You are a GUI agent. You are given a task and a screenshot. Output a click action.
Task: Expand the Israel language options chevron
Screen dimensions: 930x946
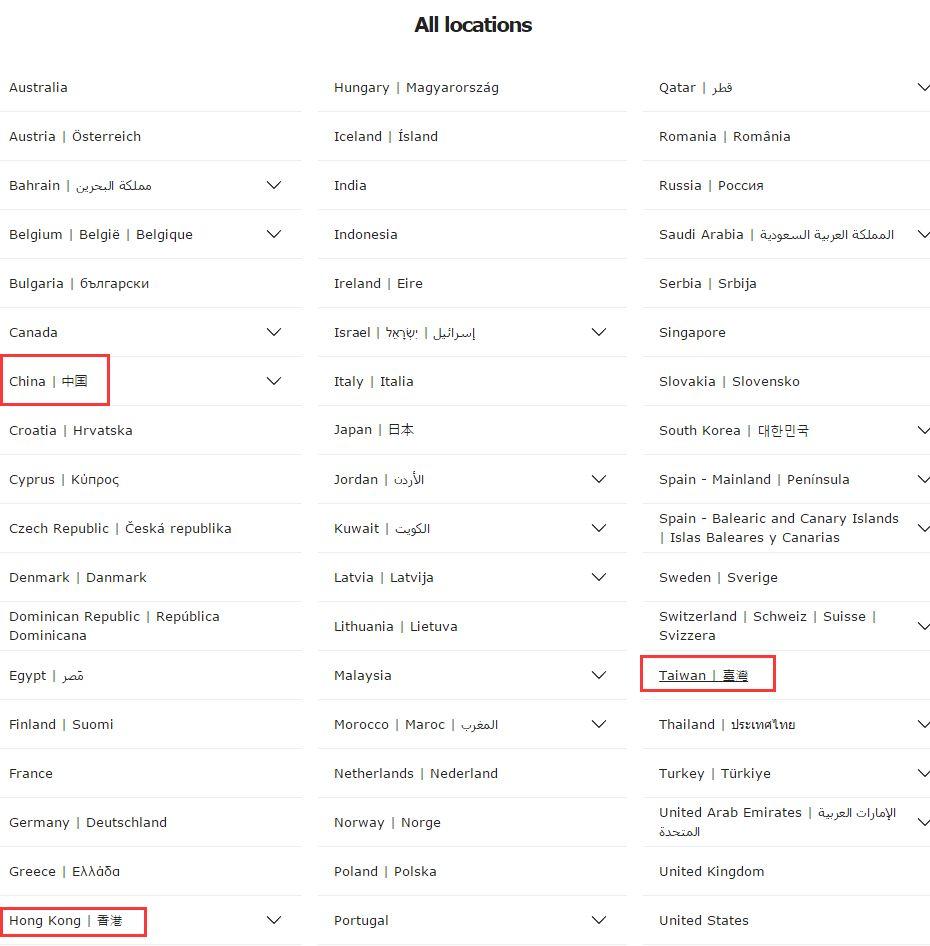pyautogui.click(x=598, y=332)
